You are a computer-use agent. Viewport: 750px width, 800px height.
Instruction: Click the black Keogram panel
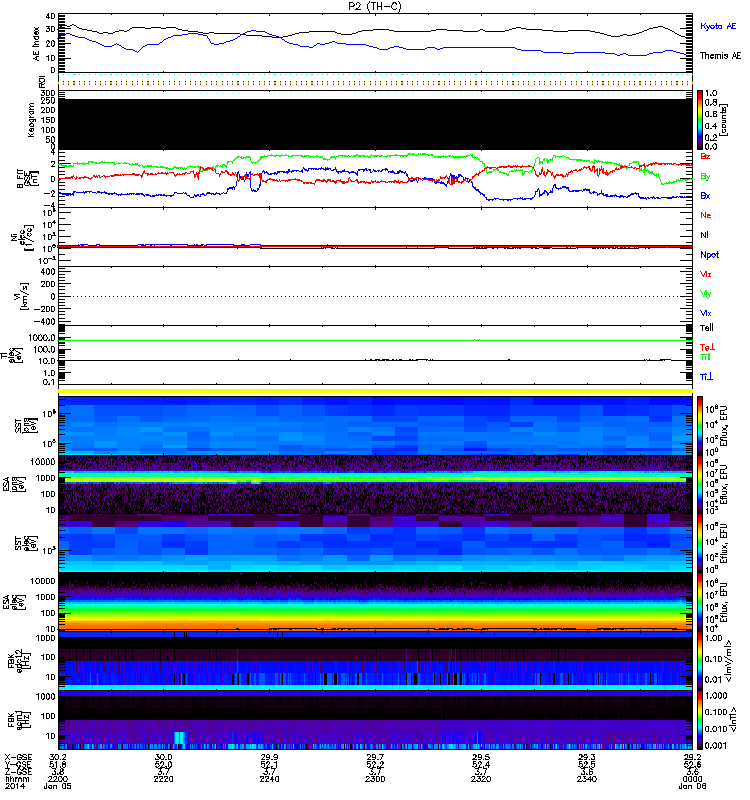coord(375,124)
